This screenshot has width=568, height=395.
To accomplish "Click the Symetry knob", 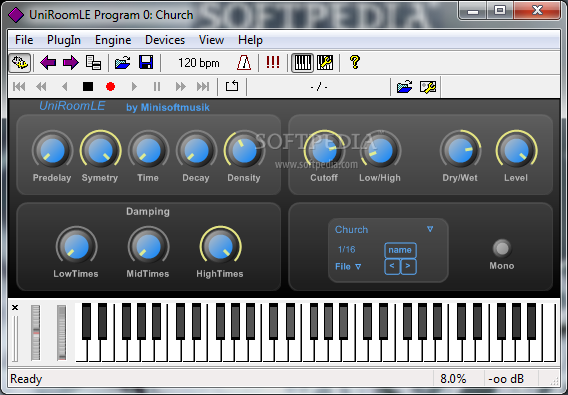I will [x=100, y=150].
